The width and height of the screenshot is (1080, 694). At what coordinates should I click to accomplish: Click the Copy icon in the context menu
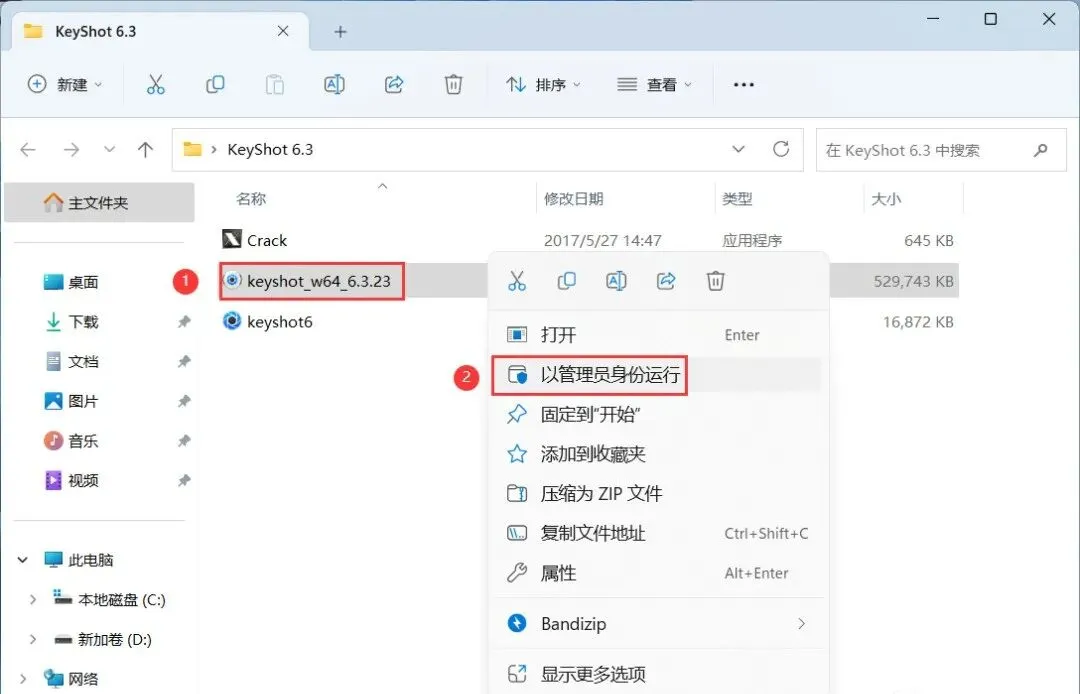click(x=566, y=281)
